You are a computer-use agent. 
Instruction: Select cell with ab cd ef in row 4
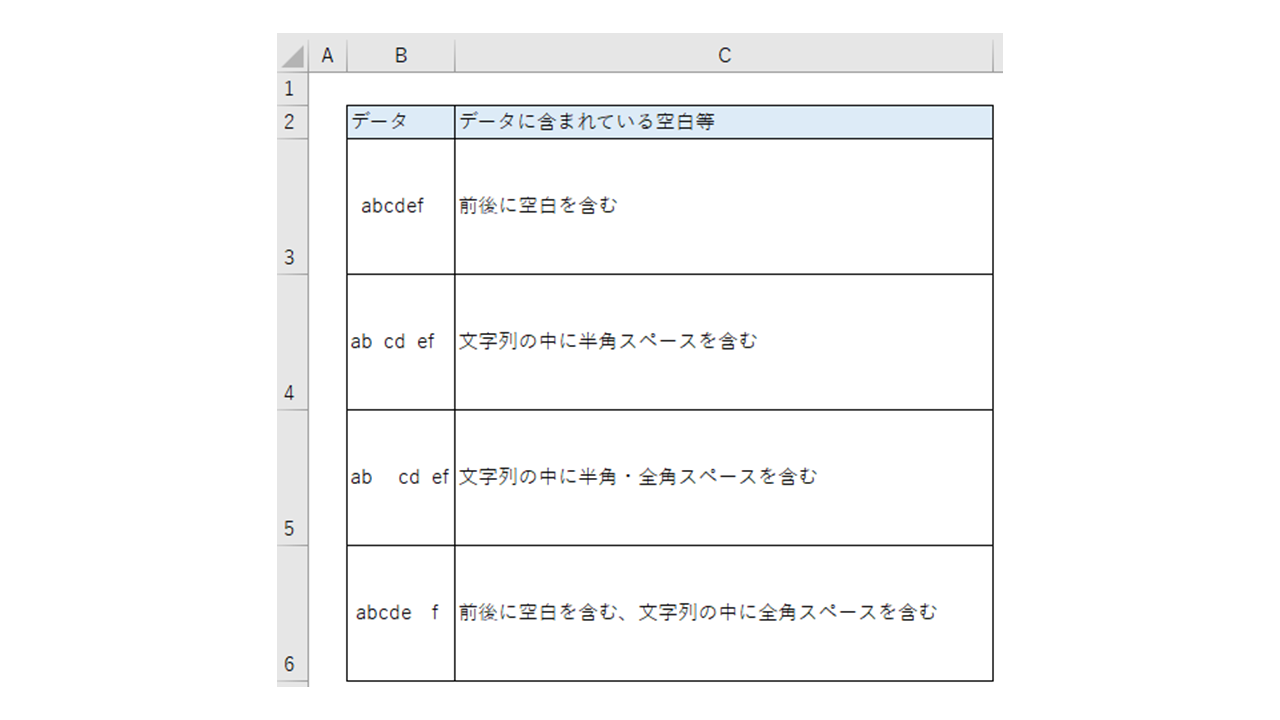(x=401, y=342)
